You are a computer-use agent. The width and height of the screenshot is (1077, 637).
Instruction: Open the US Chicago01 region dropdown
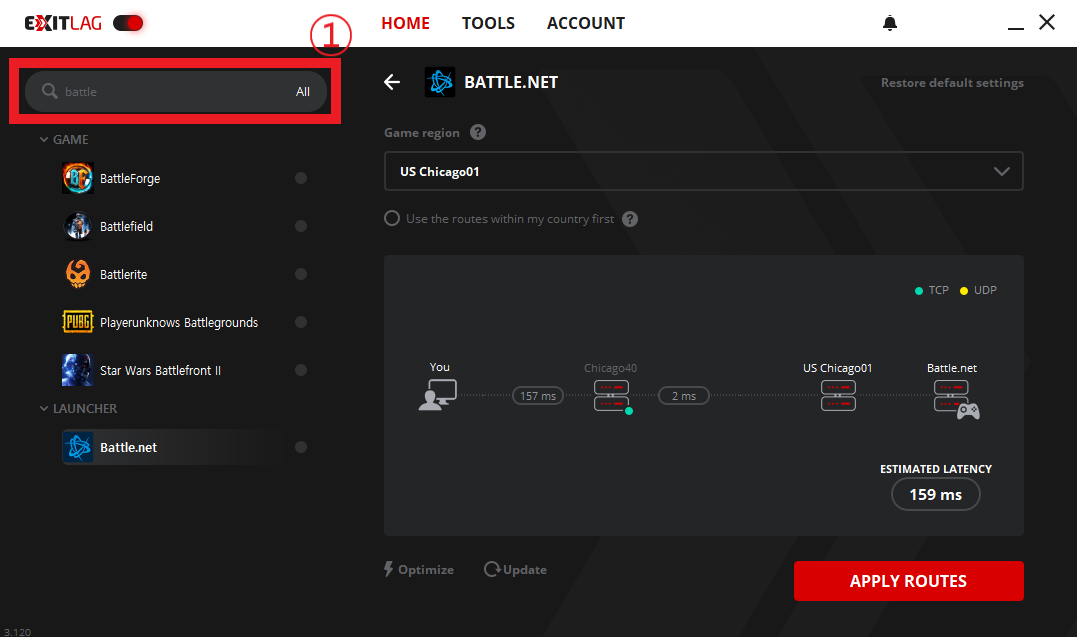point(703,171)
